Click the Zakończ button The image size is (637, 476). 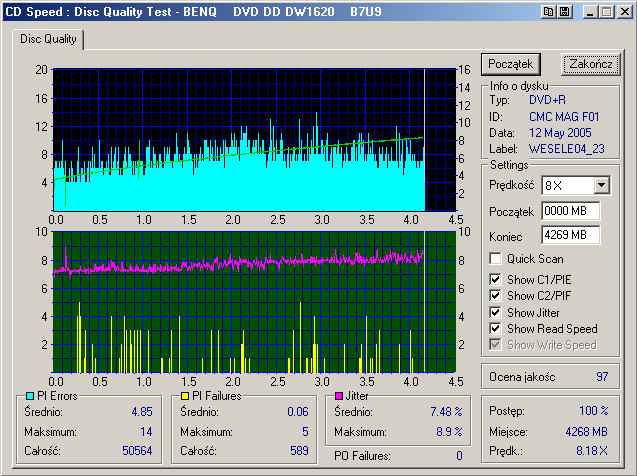point(591,64)
